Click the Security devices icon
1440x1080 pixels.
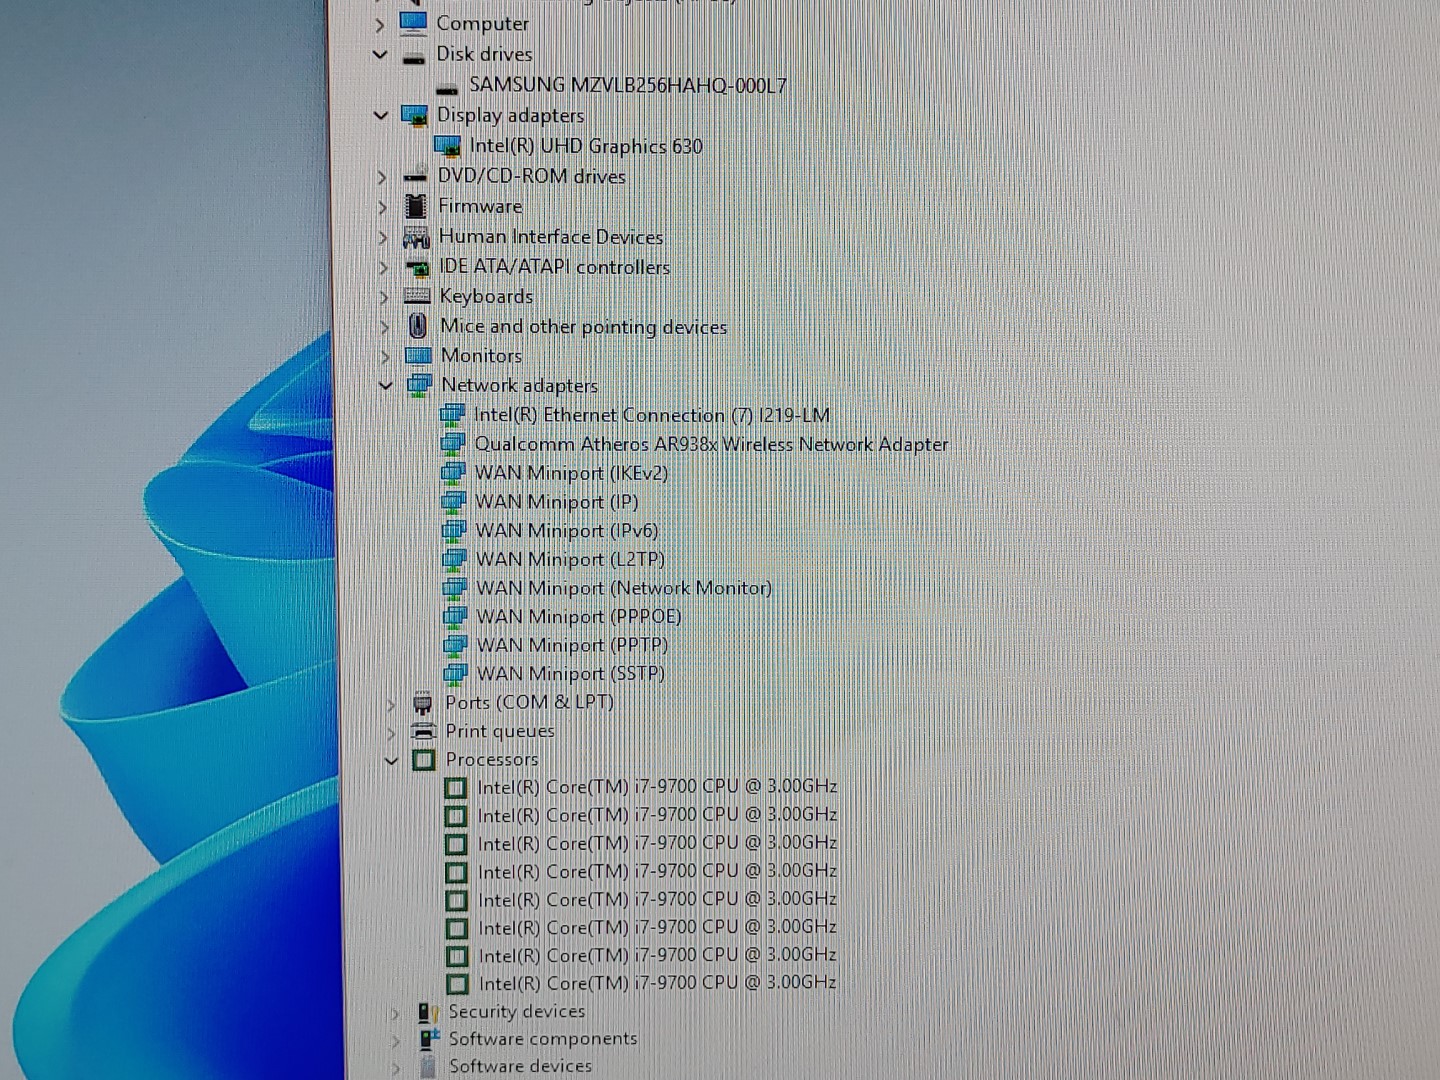(x=427, y=1012)
